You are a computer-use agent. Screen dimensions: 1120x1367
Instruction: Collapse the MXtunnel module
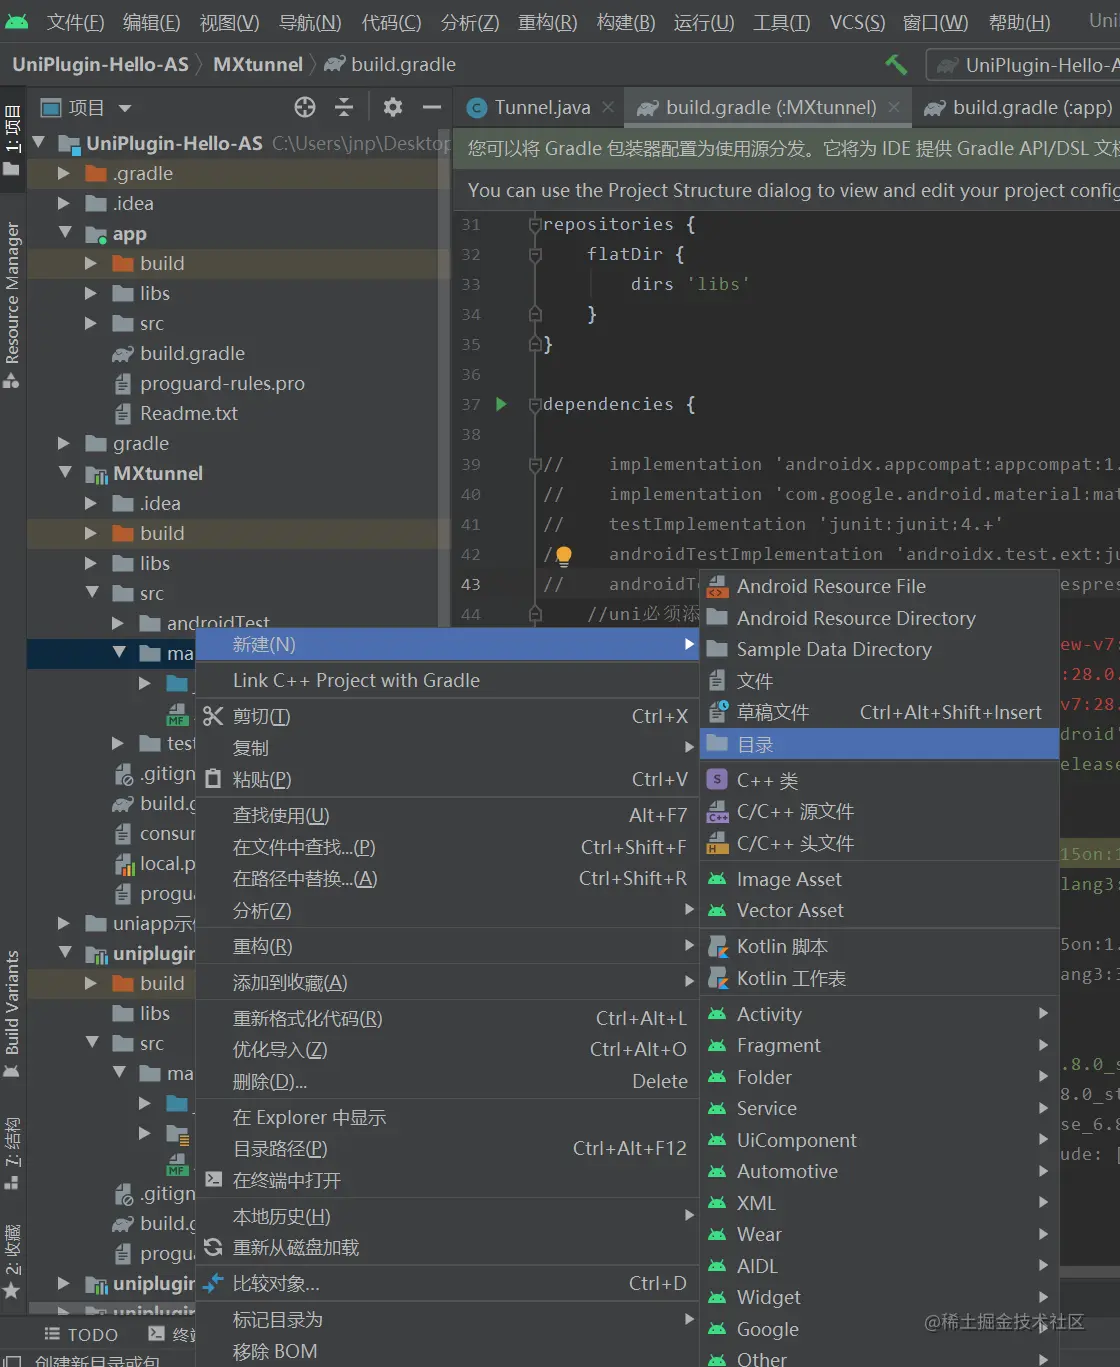(x=64, y=473)
